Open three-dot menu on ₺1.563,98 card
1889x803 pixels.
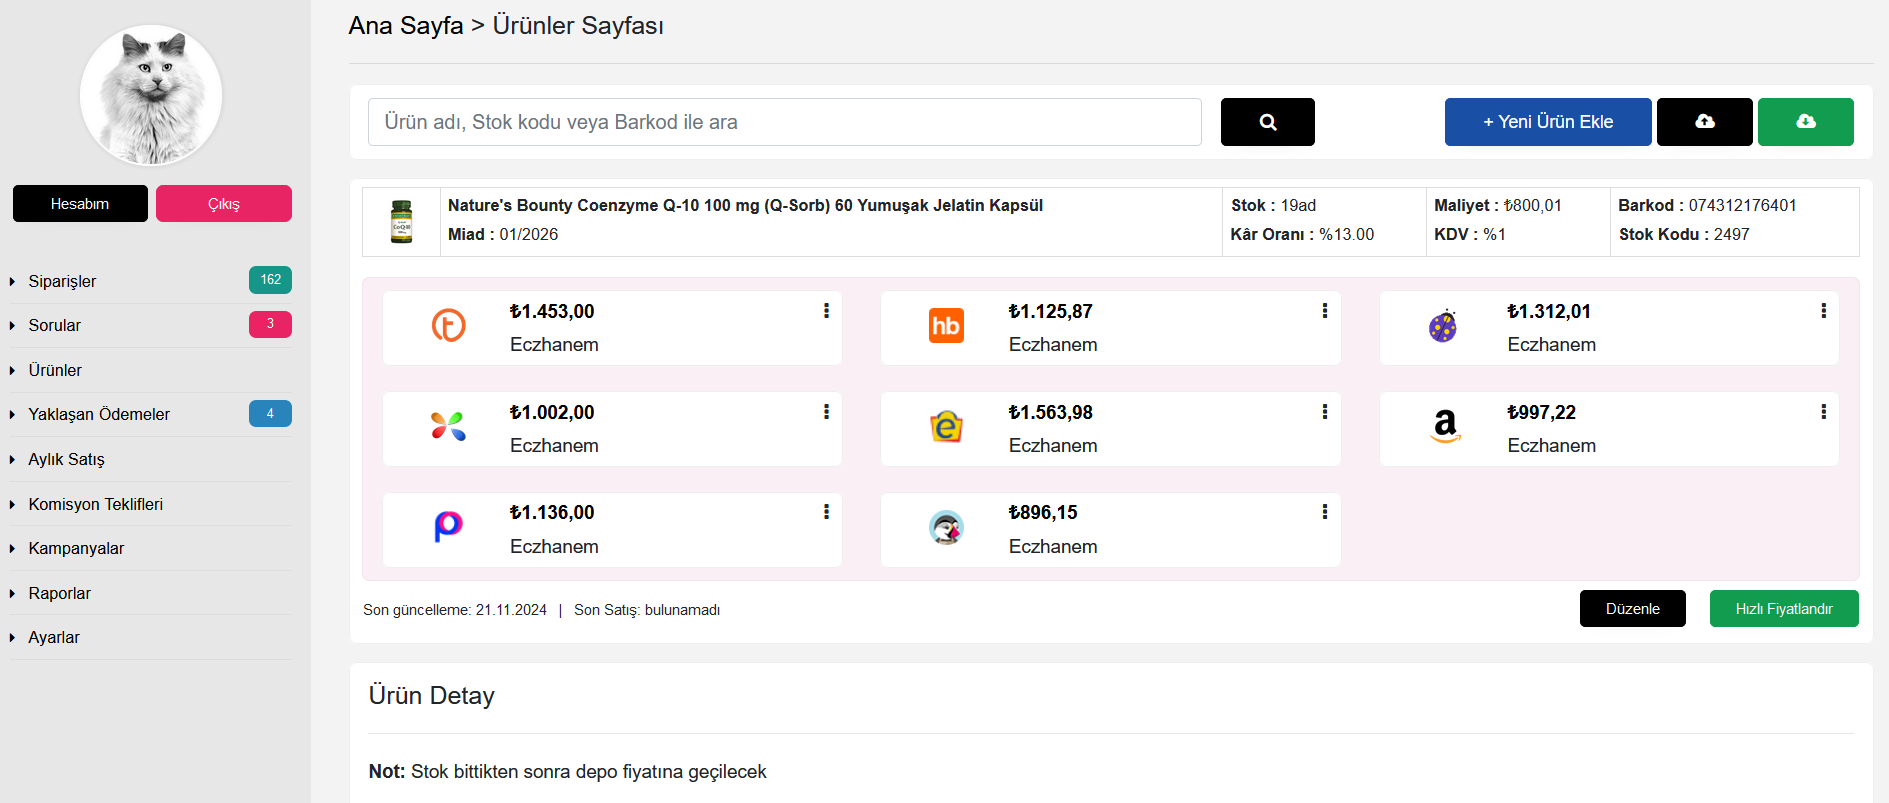[x=1324, y=412]
